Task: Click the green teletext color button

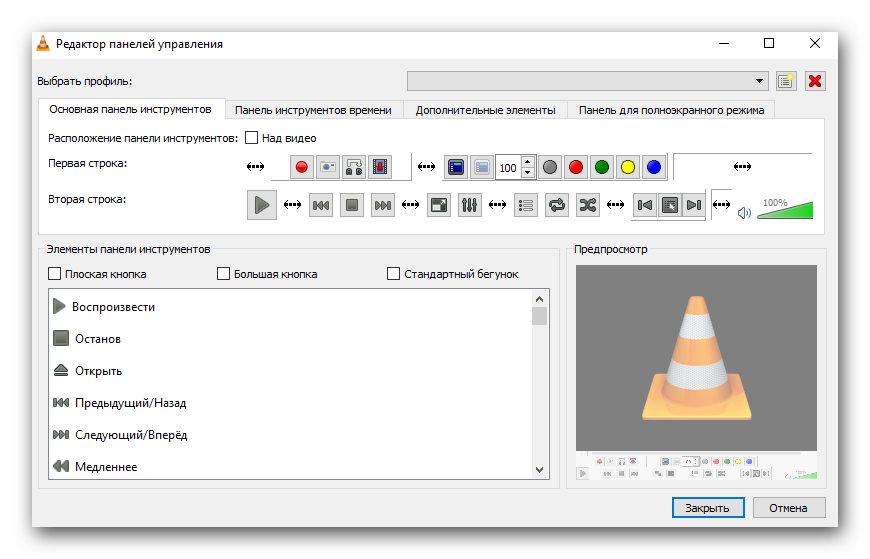Action: point(602,167)
